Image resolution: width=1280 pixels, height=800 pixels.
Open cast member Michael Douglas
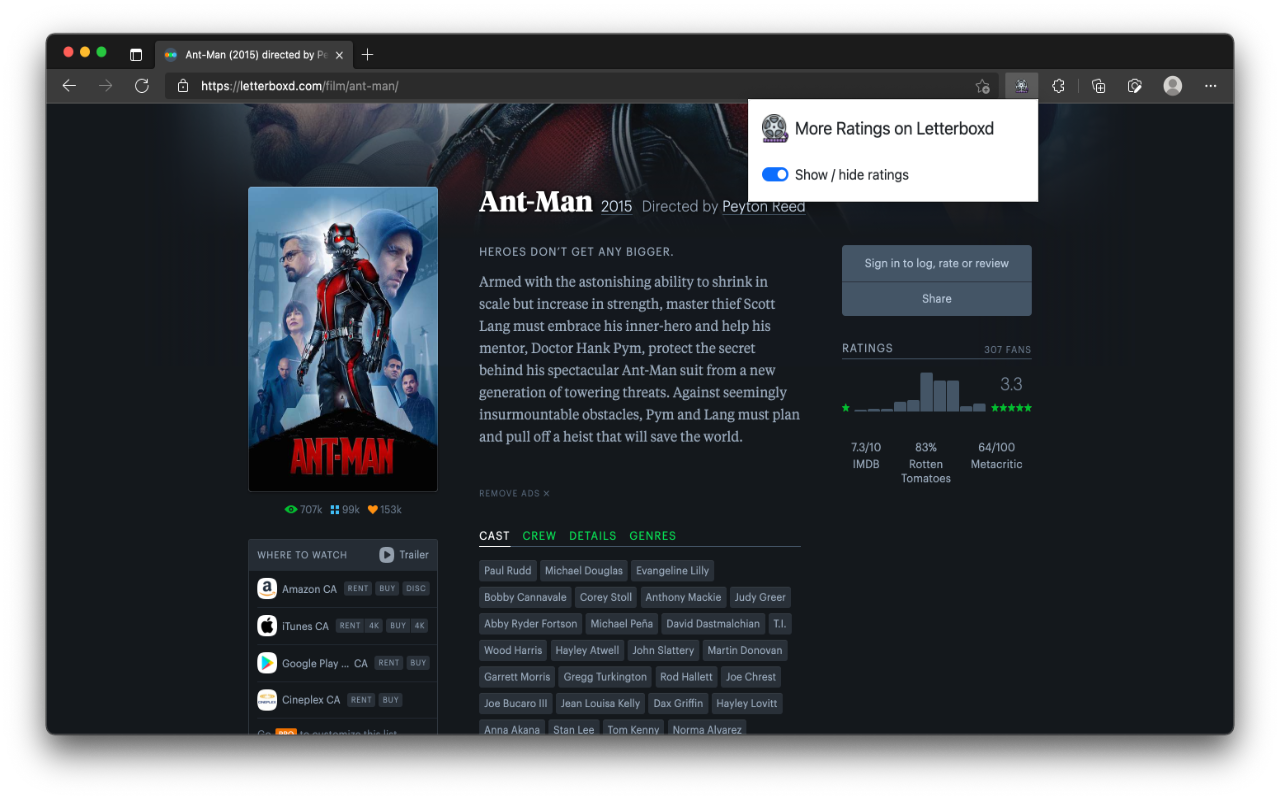click(584, 571)
